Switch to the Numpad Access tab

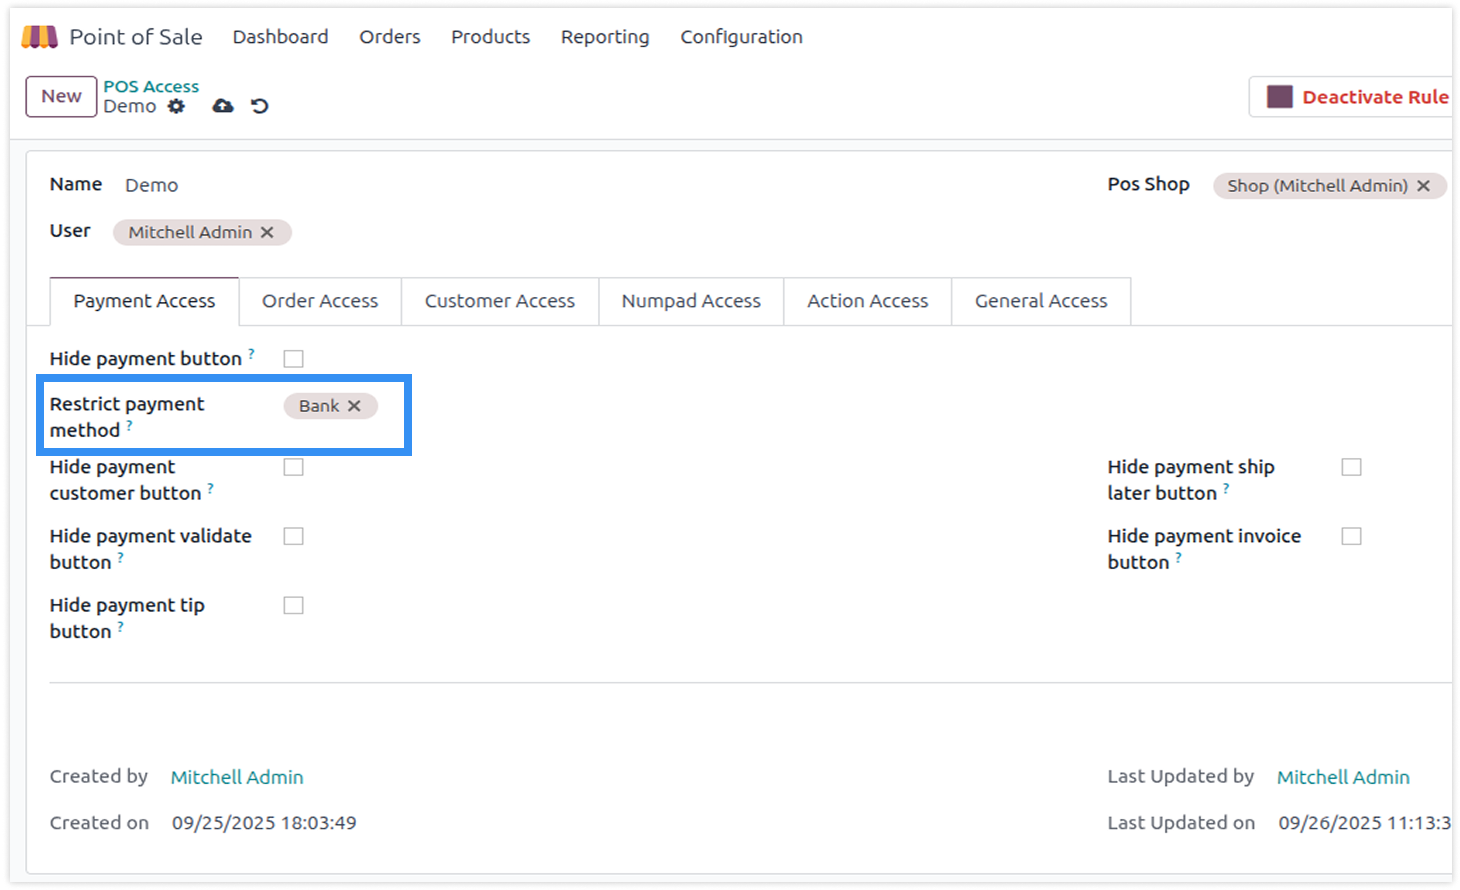[691, 301]
